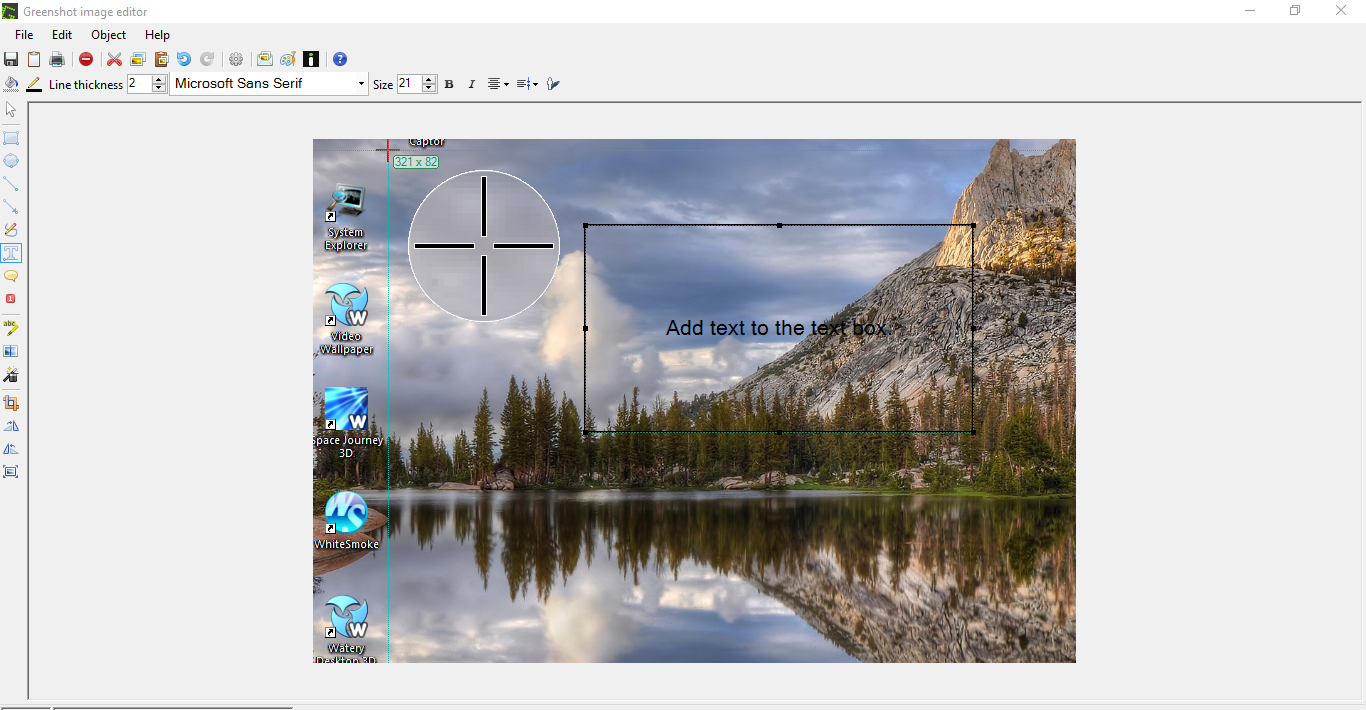
Task: Choose the Speech bubble tool
Action: 11,275
